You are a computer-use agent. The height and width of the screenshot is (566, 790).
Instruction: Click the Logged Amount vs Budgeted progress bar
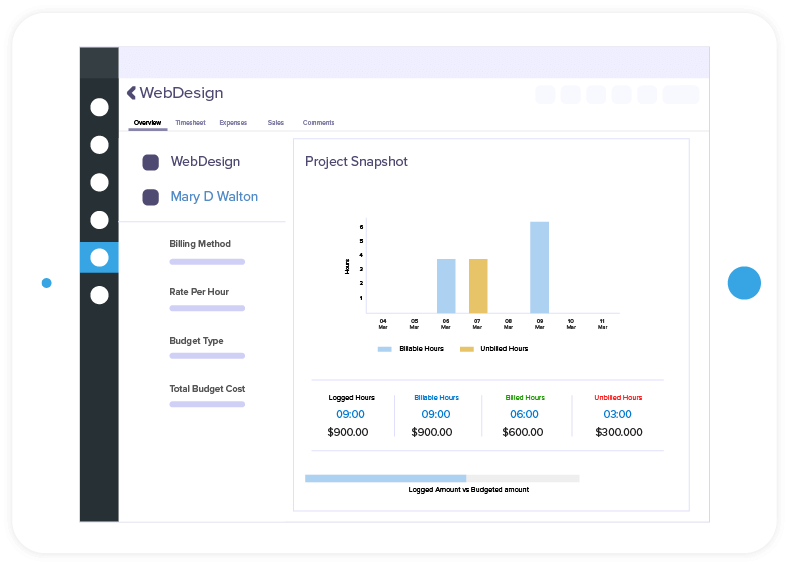(442, 478)
